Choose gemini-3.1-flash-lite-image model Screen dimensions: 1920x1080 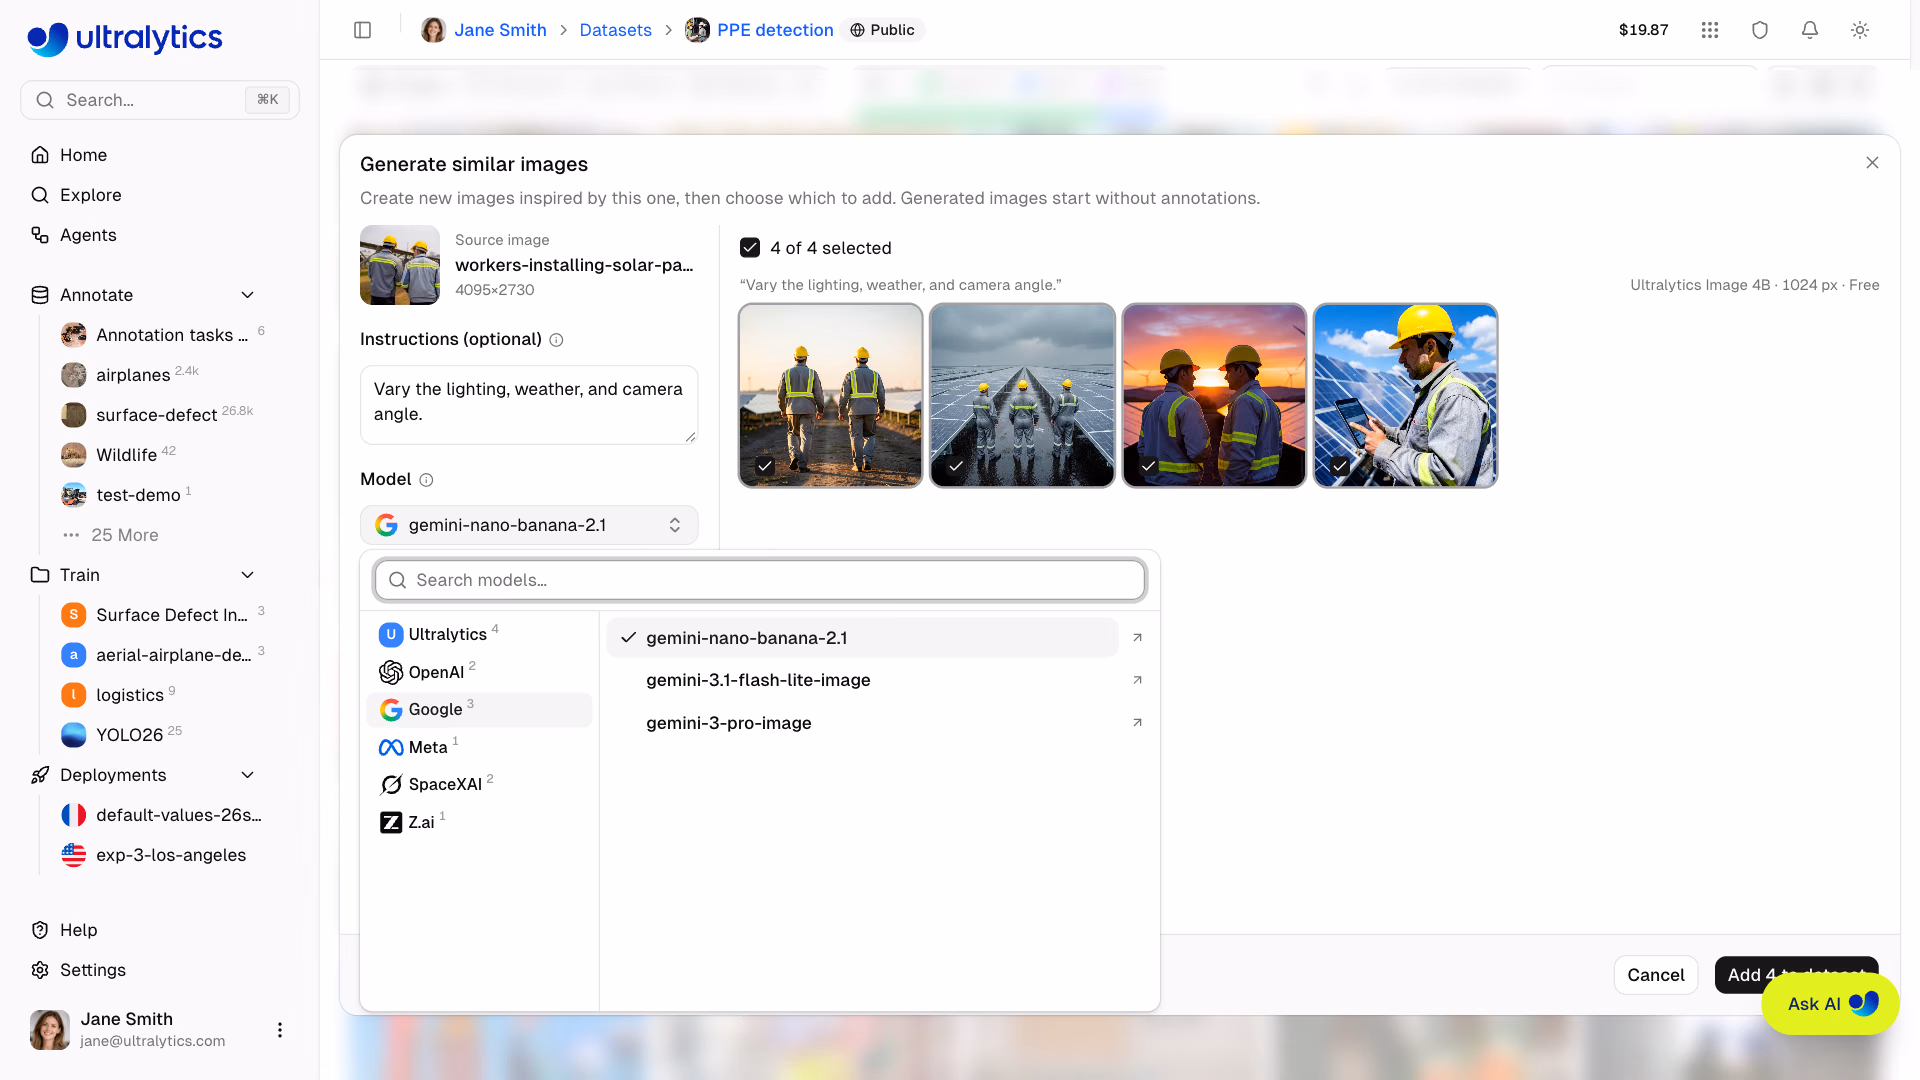point(862,680)
